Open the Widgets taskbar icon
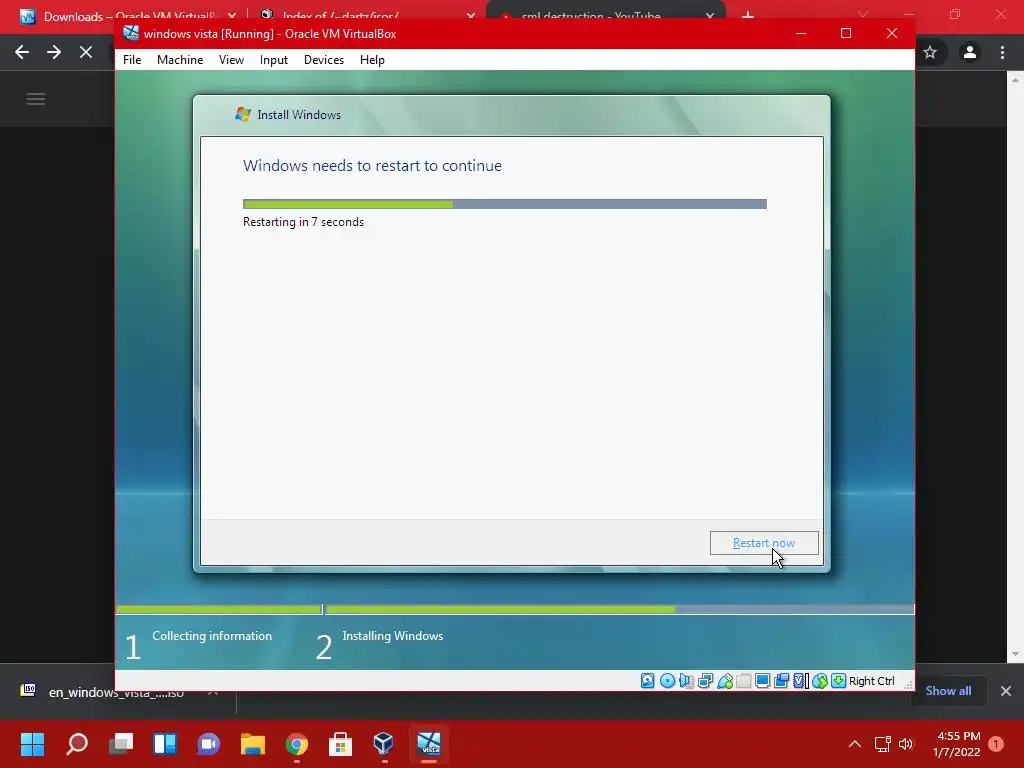1024x768 pixels. point(165,744)
